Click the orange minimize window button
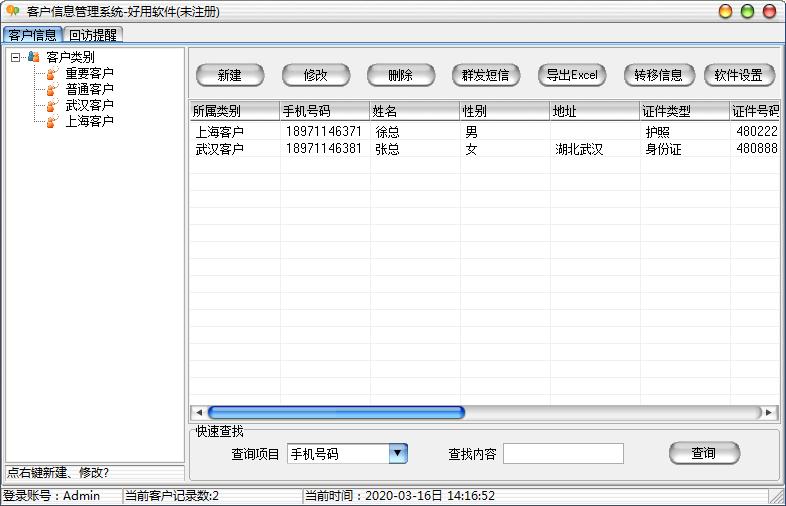The image size is (786, 506). click(x=725, y=11)
